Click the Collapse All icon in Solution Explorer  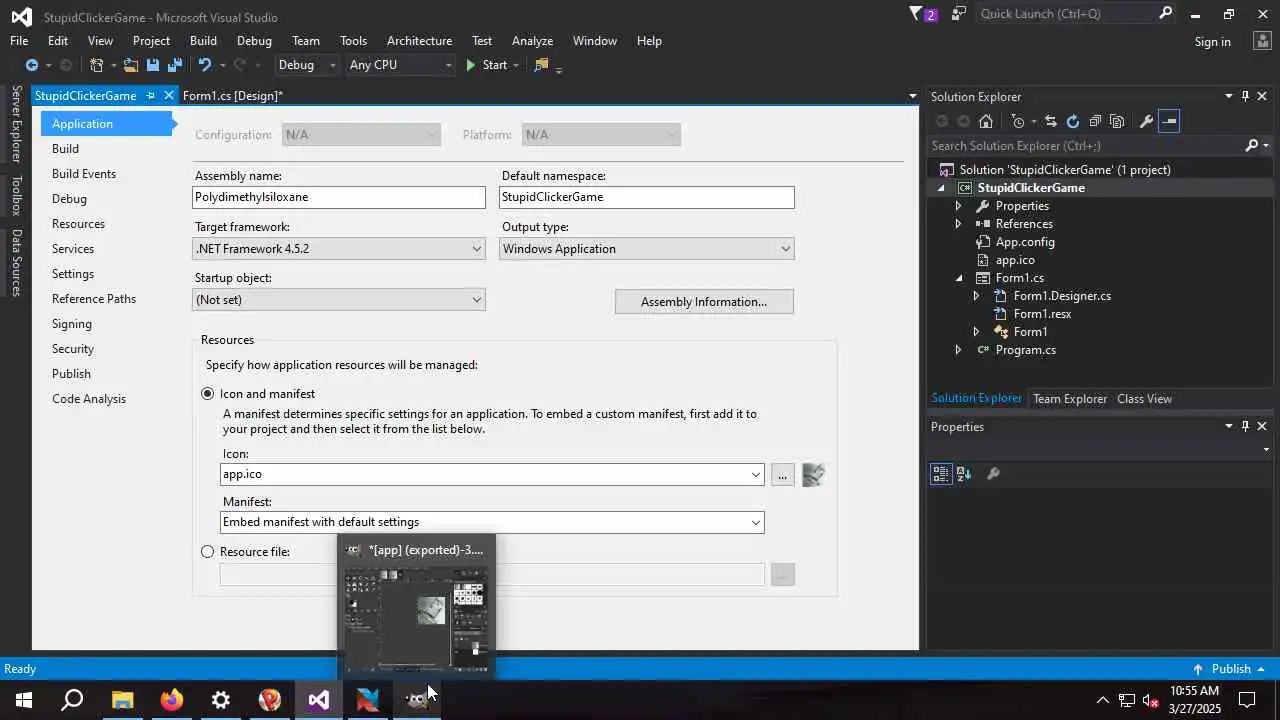click(1095, 121)
